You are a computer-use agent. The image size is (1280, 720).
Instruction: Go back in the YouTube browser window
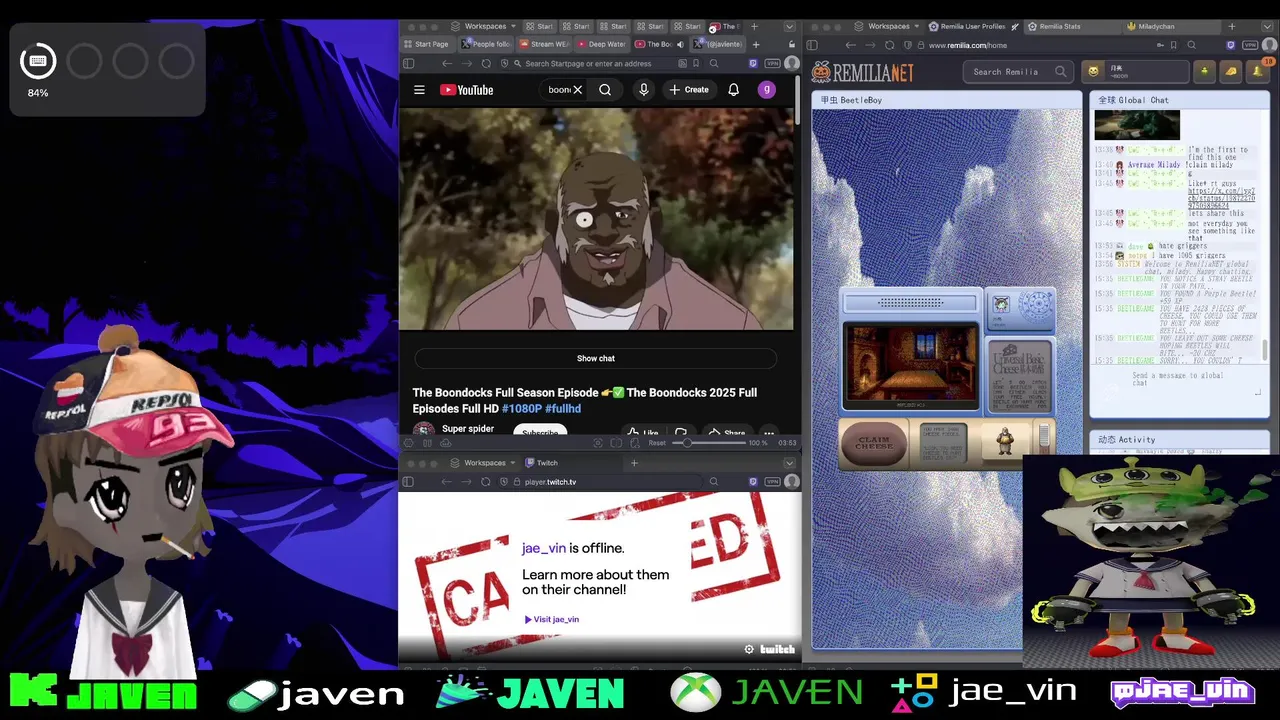(447, 63)
